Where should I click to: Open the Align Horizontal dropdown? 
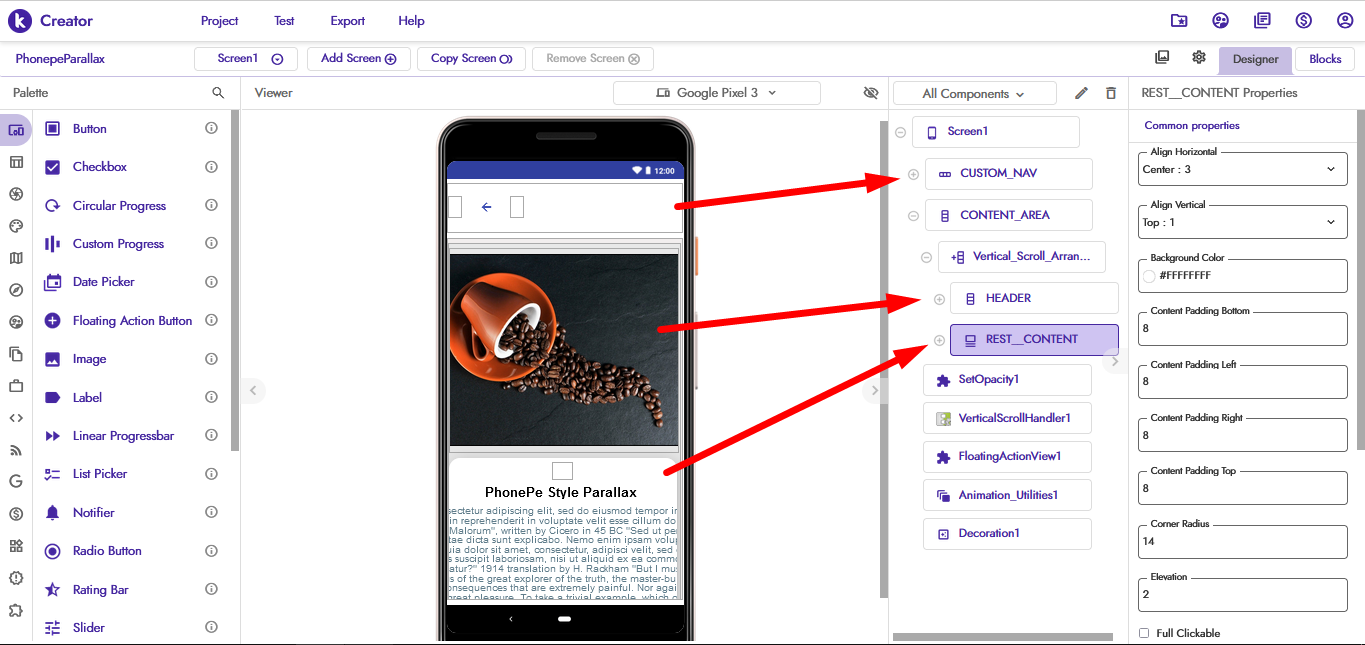coord(1242,170)
